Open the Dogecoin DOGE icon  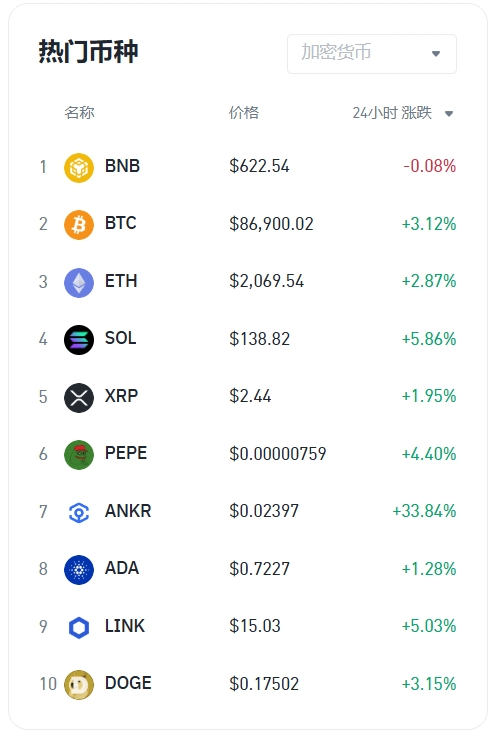click(x=79, y=685)
